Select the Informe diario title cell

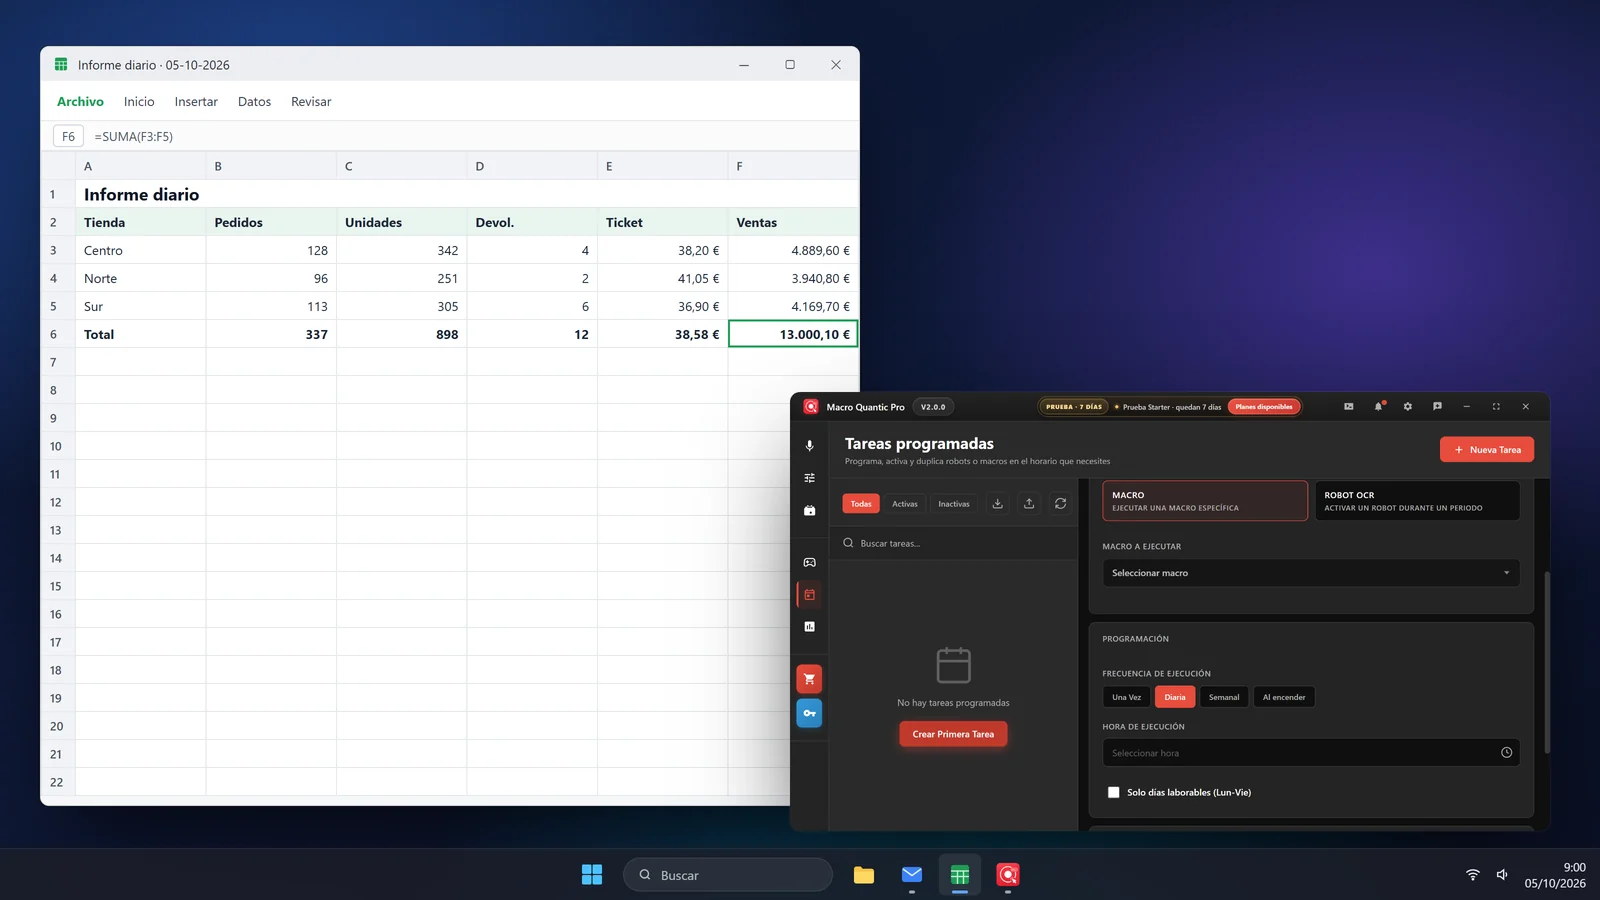[141, 194]
